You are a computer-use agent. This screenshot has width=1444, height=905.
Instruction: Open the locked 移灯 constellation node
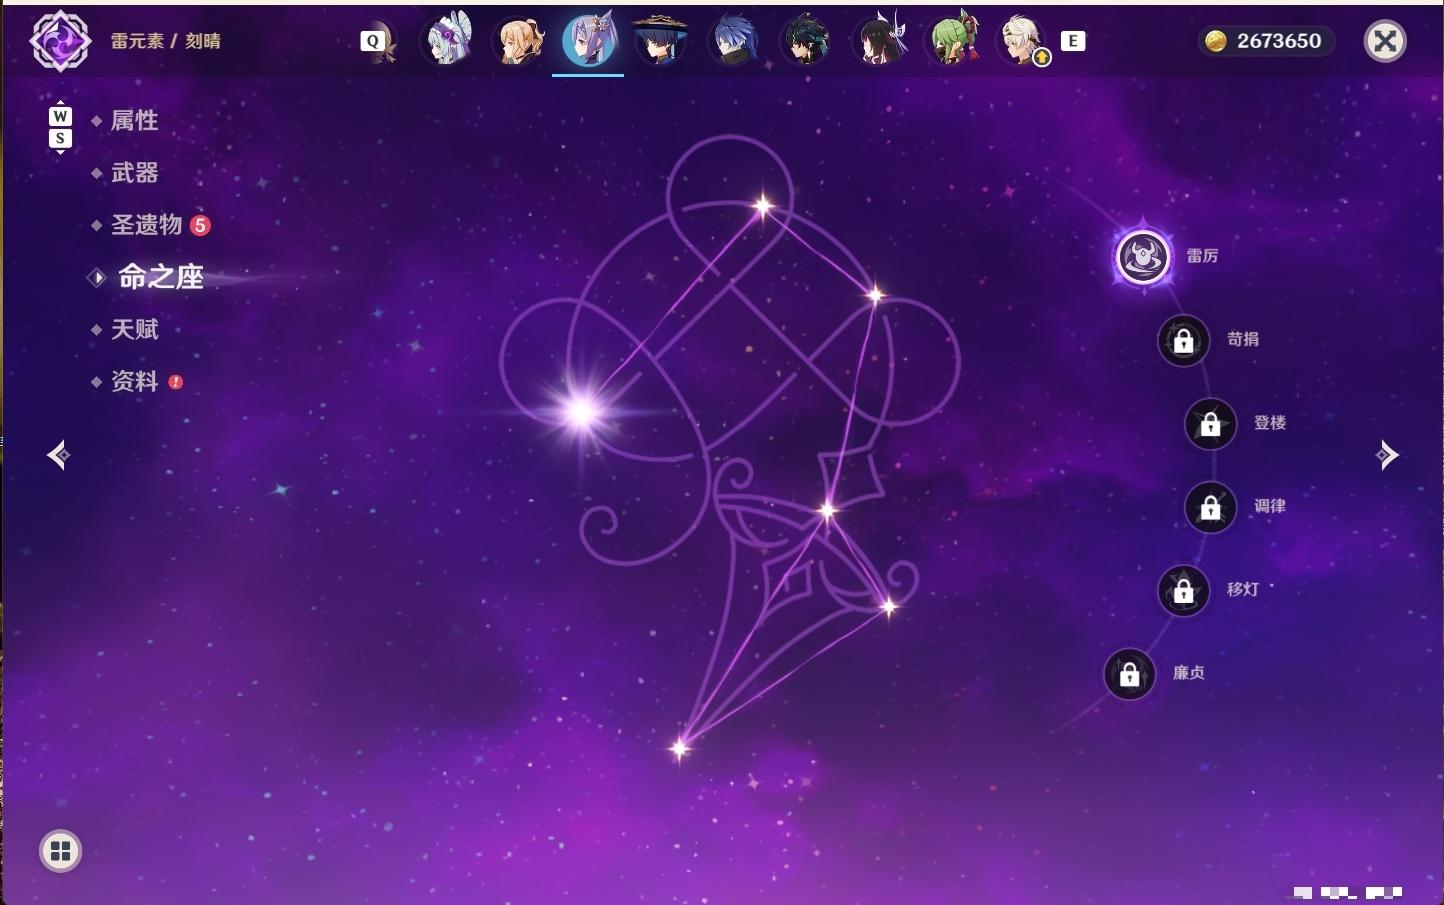1183,591
